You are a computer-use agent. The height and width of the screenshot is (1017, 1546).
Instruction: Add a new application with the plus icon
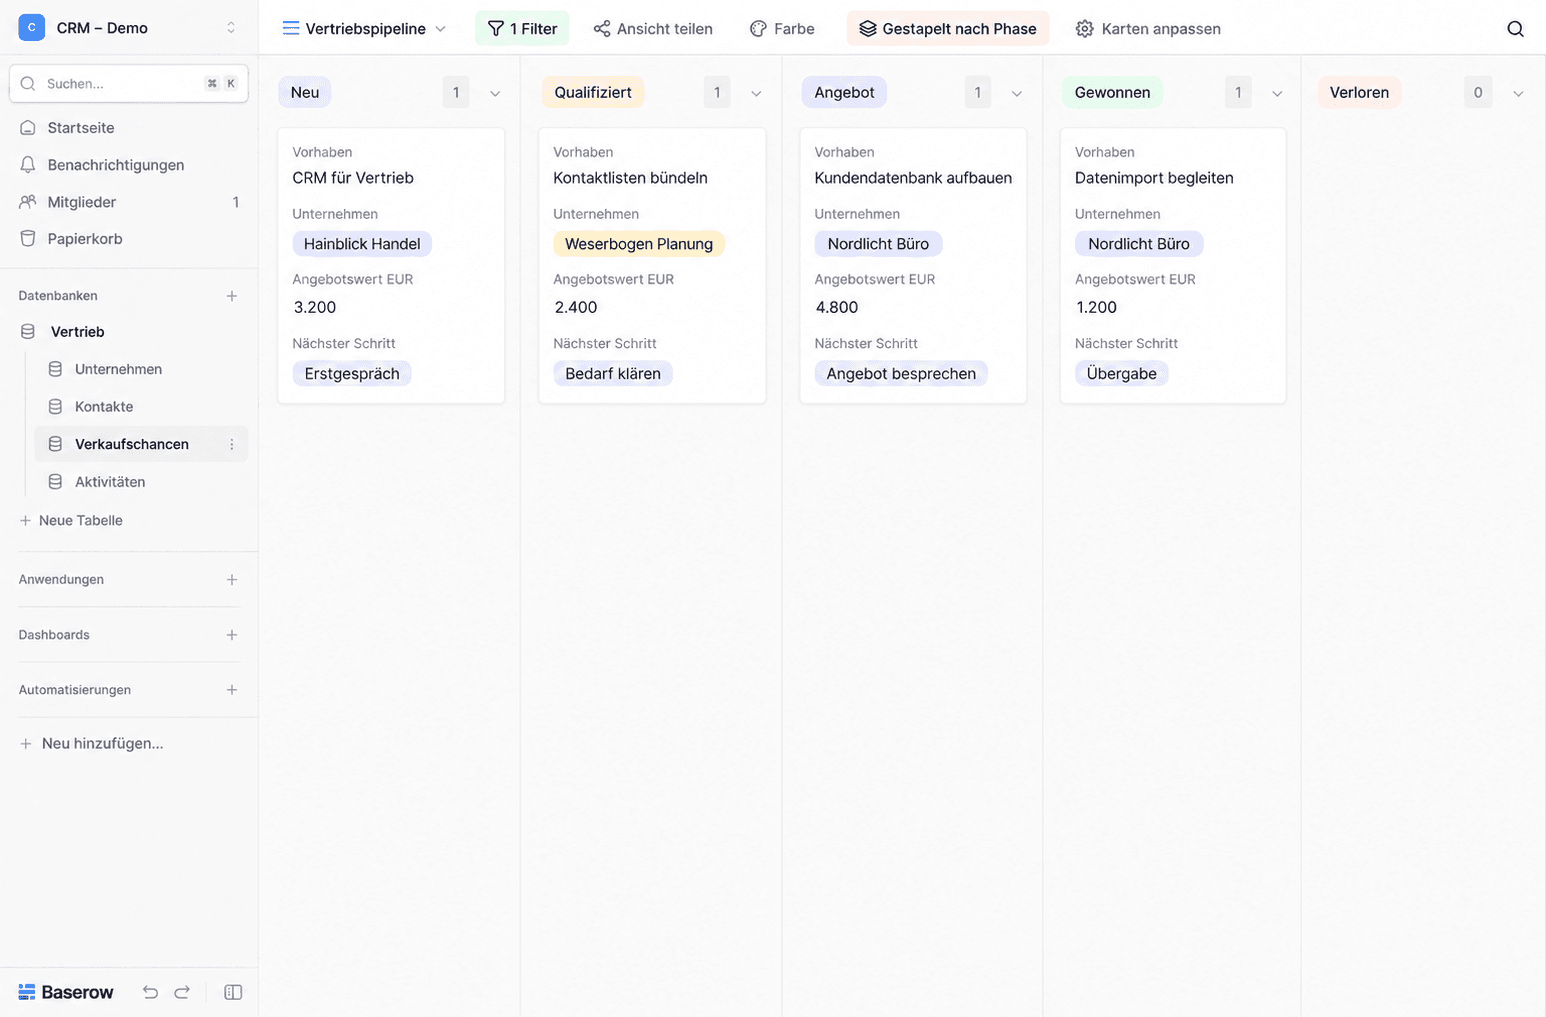click(x=232, y=580)
